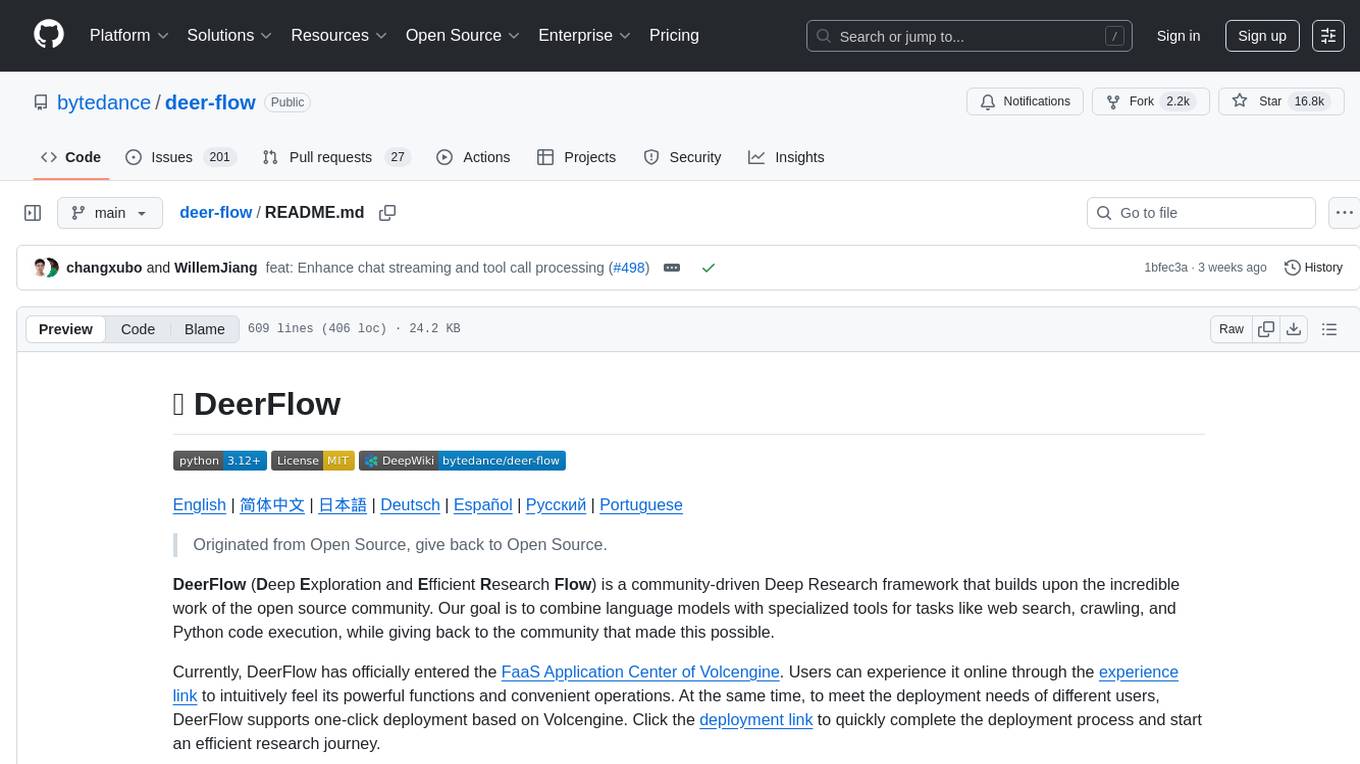1360x764 pixels.
Task: Open the GitHub homepage logo
Action: (x=49, y=35)
